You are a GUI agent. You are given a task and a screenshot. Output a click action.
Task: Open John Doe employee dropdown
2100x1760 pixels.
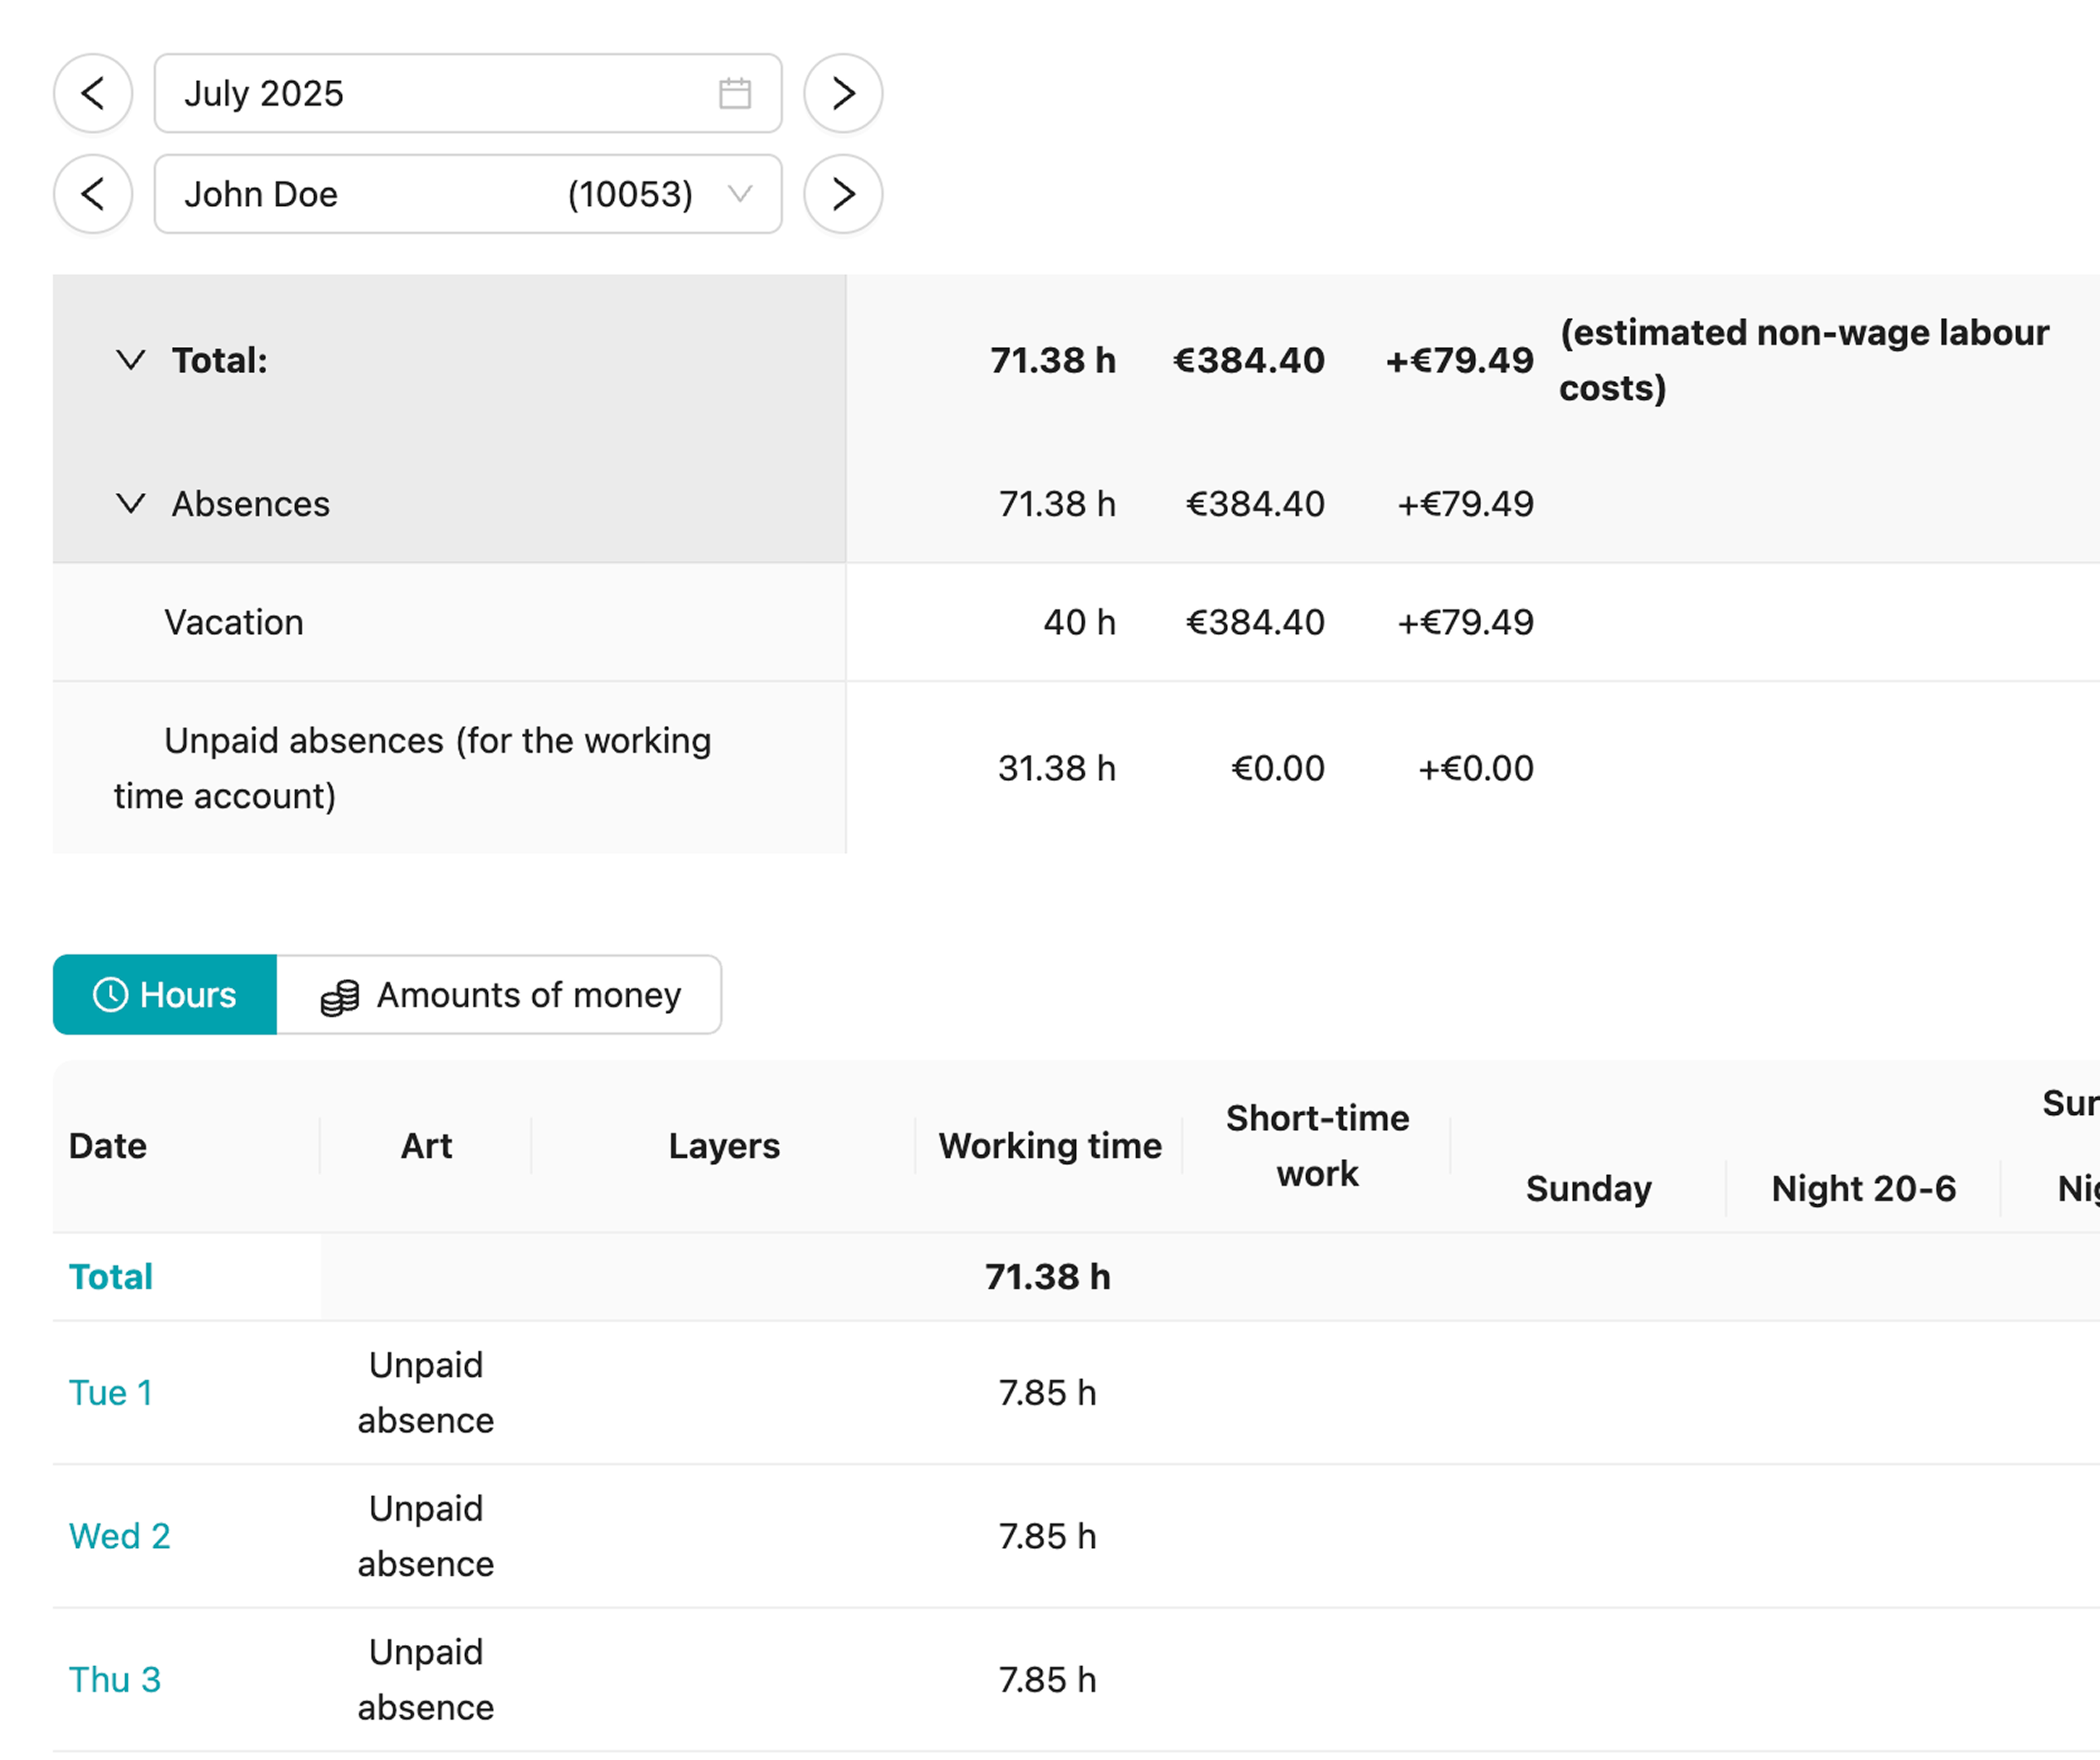tap(468, 194)
